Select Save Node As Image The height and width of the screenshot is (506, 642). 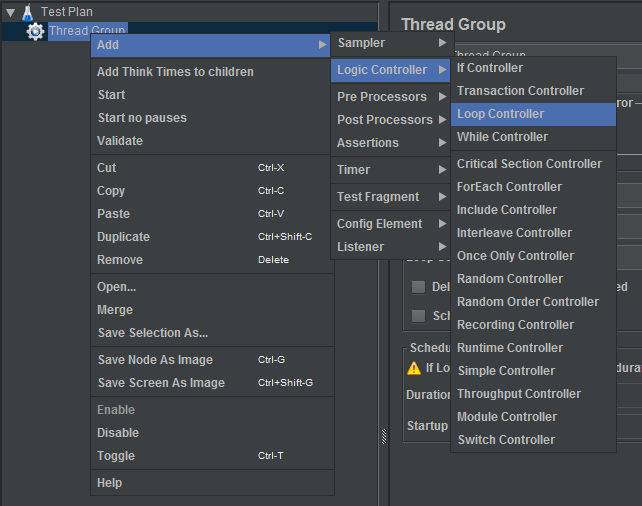[x=155, y=360]
